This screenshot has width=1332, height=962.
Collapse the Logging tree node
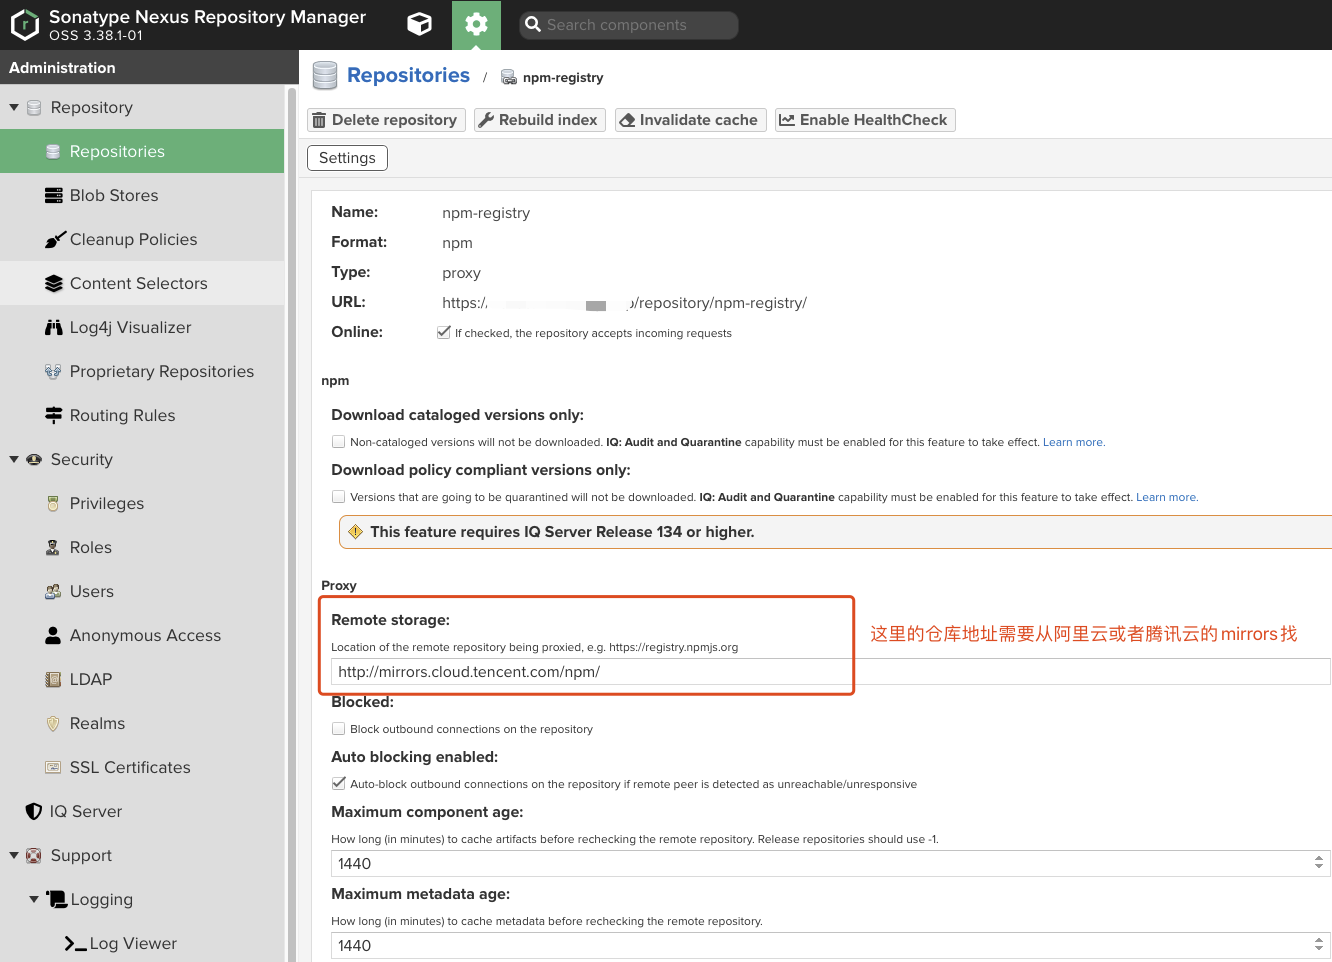coord(34,899)
